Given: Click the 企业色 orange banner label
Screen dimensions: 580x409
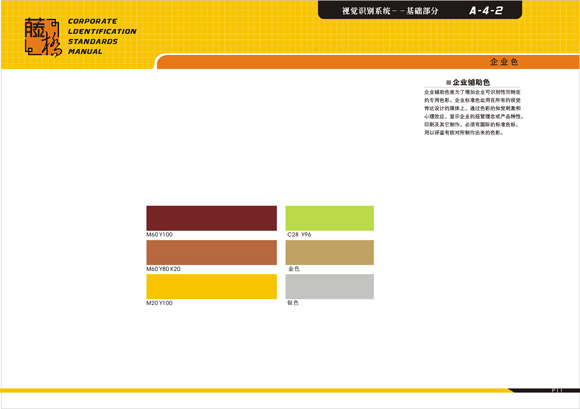Looking at the screenshot, I should (x=504, y=62).
